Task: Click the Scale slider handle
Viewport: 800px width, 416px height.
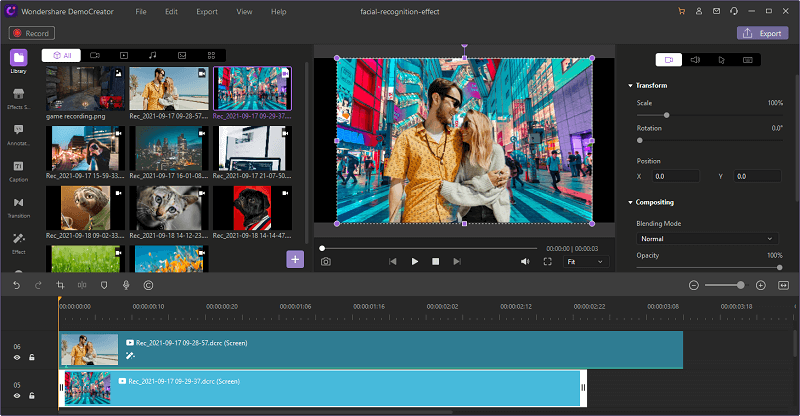Action: point(666,115)
